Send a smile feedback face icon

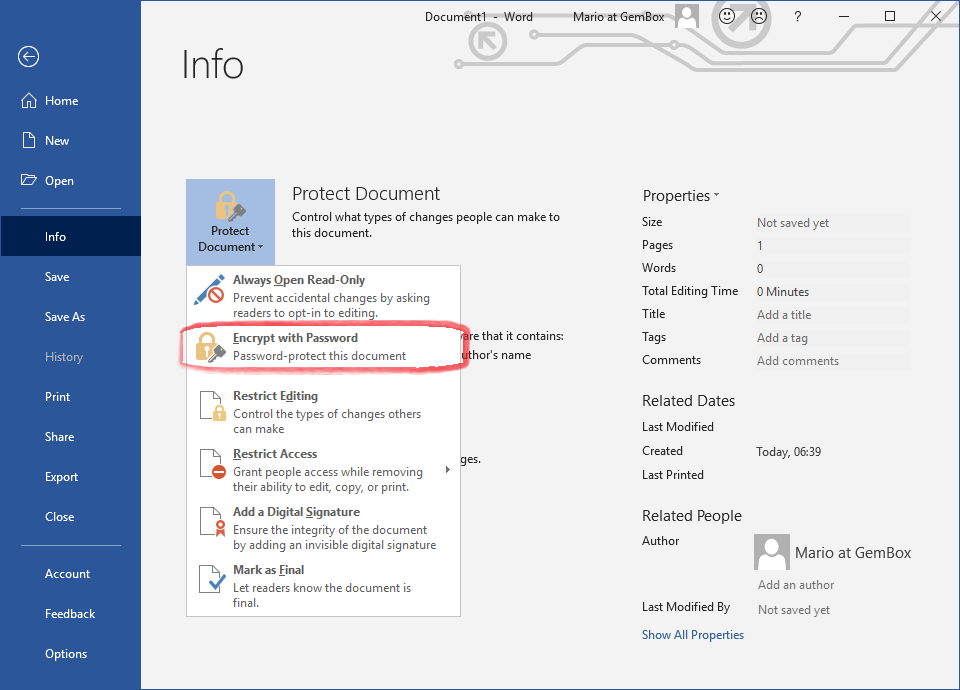[x=727, y=16]
